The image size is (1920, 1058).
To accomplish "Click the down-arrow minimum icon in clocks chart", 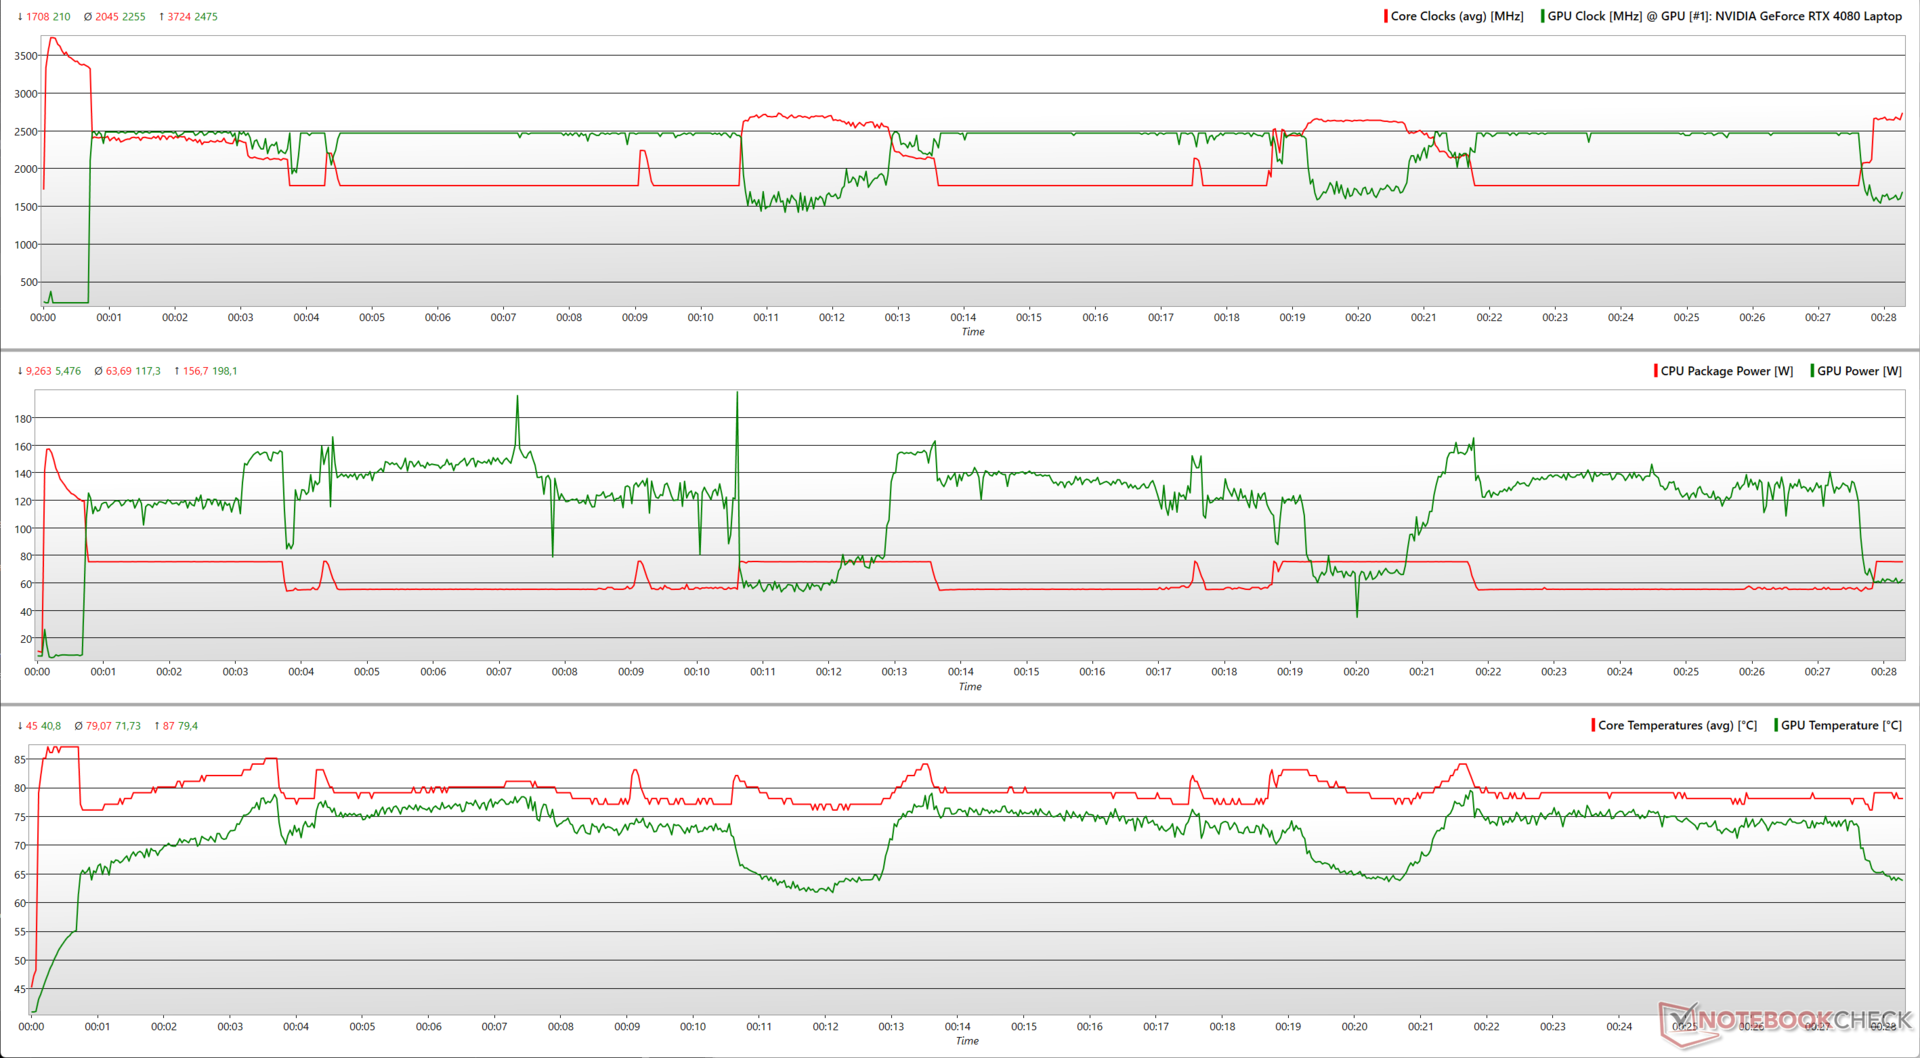I will (x=20, y=17).
